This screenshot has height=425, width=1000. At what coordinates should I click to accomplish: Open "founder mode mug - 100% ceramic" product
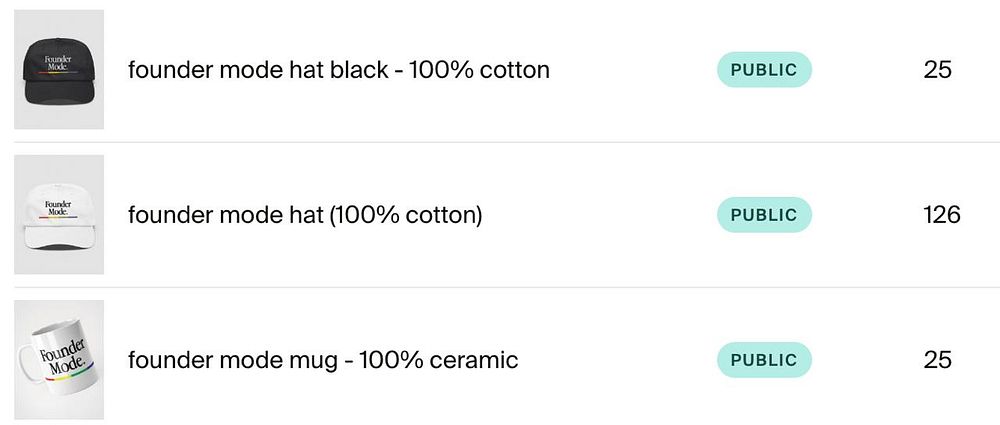click(x=322, y=360)
